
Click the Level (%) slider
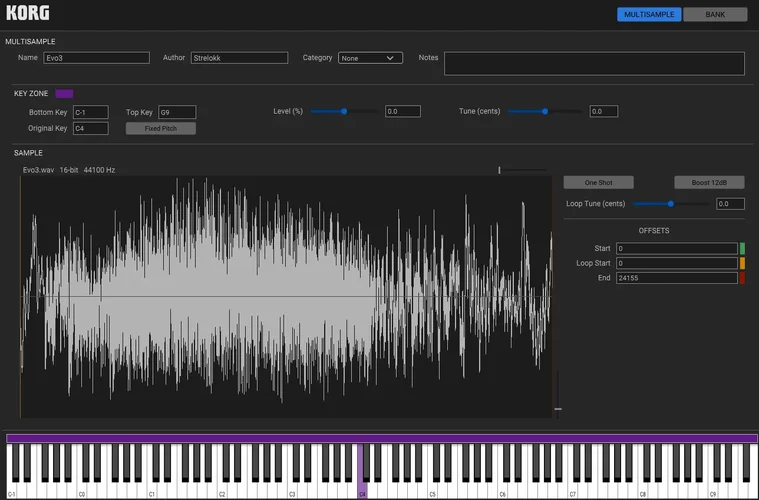(x=344, y=111)
